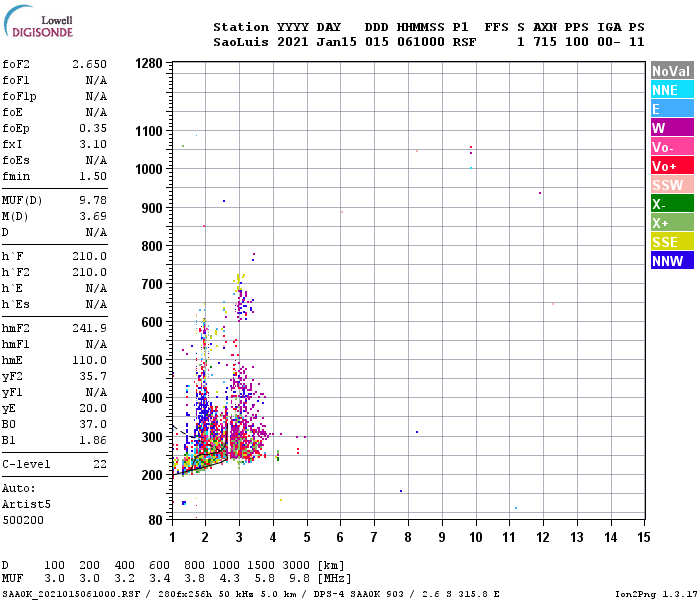Click the Ion2Png 1.3.17 version text

tap(656, 594)
